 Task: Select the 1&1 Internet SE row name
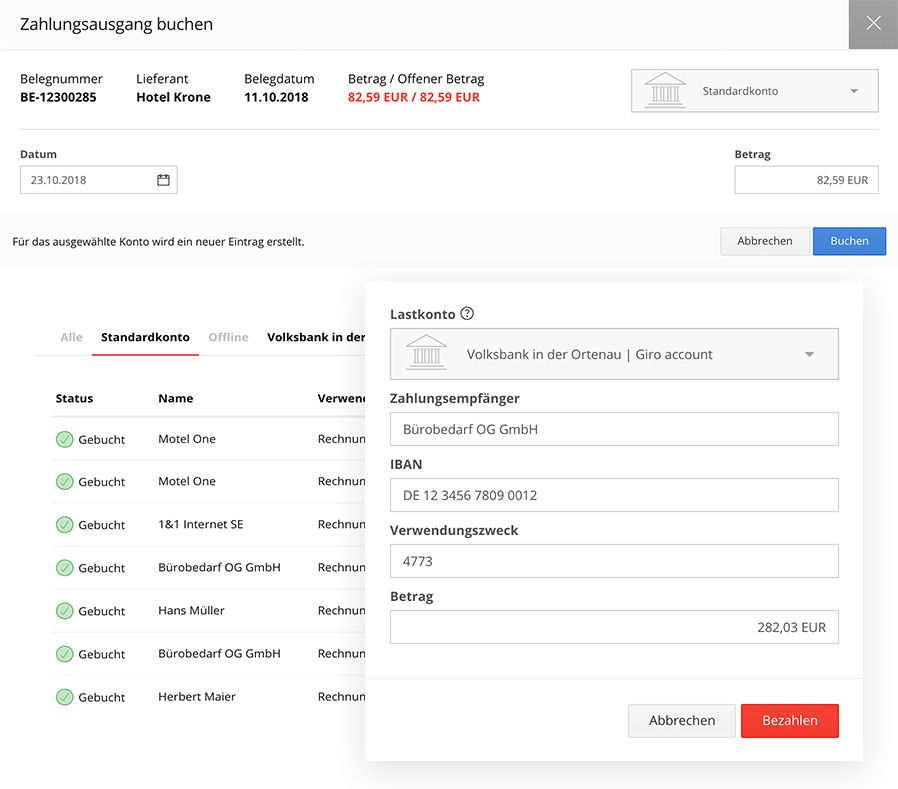[x=200, y=524]
